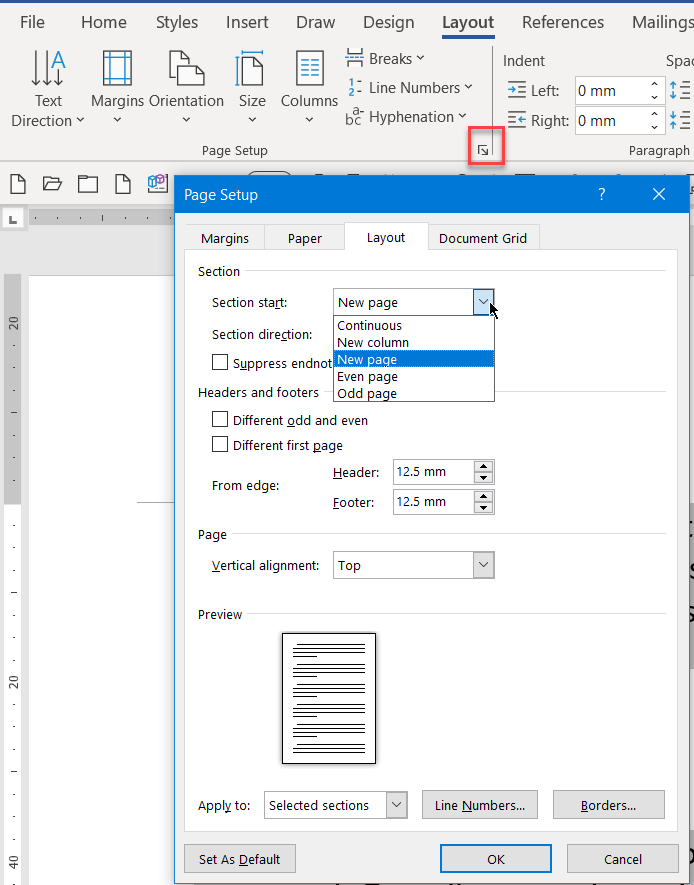
Task: Decrease Header from-edge distance
Action: (x=484, y=478)
